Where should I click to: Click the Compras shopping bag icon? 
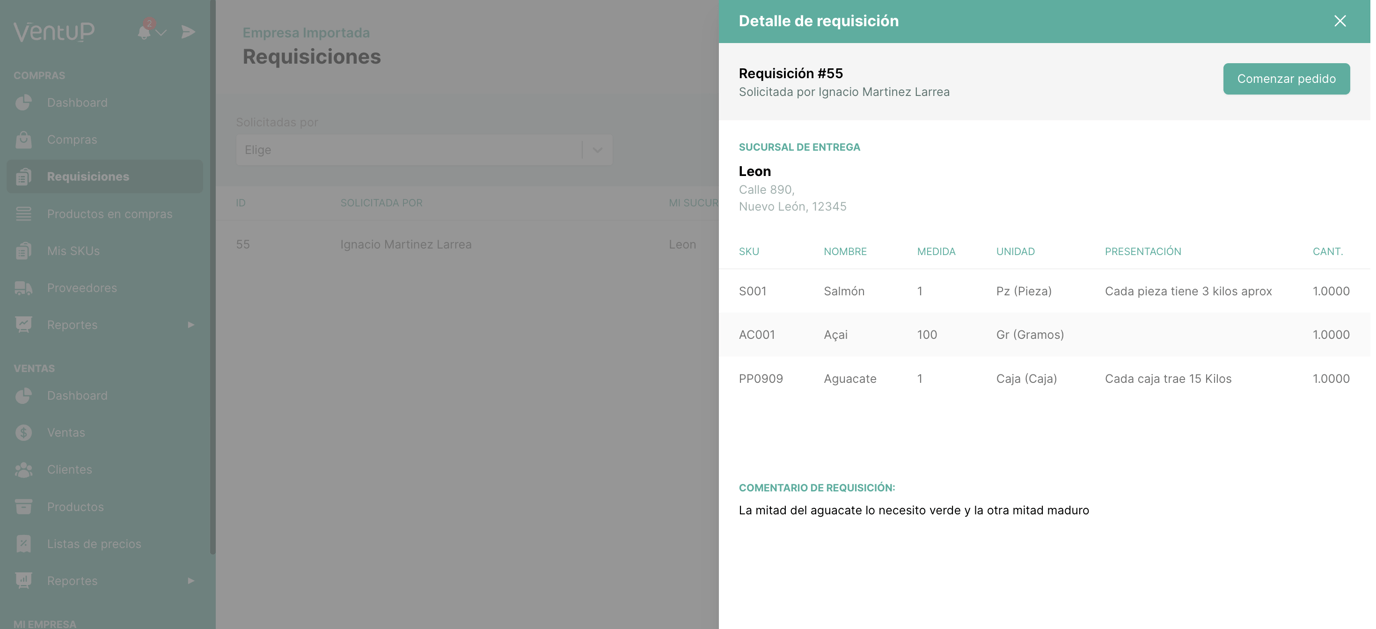24,140
